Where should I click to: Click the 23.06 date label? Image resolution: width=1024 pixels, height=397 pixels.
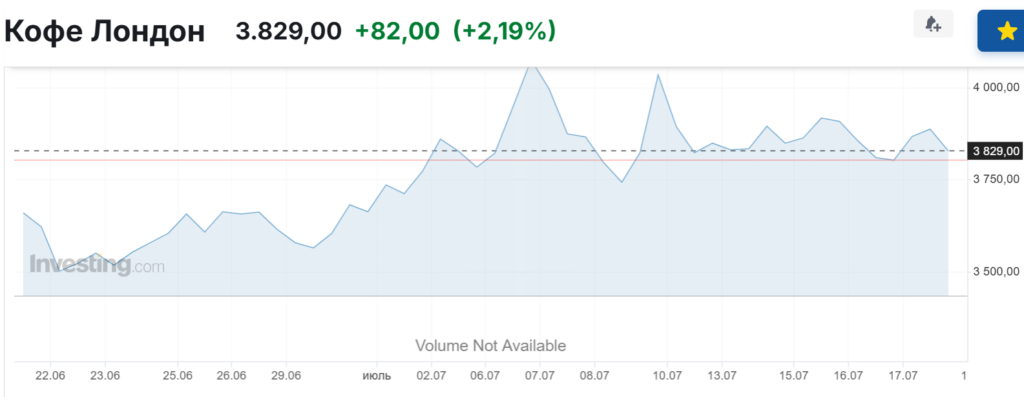point(106,375)
